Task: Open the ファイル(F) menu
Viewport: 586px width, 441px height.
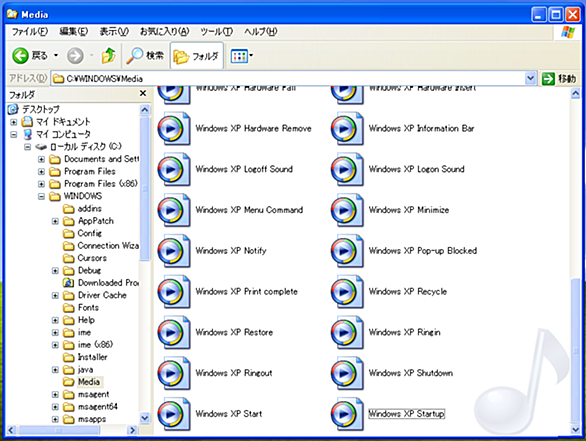Action: pyautogui.click(x=30, y=32)
